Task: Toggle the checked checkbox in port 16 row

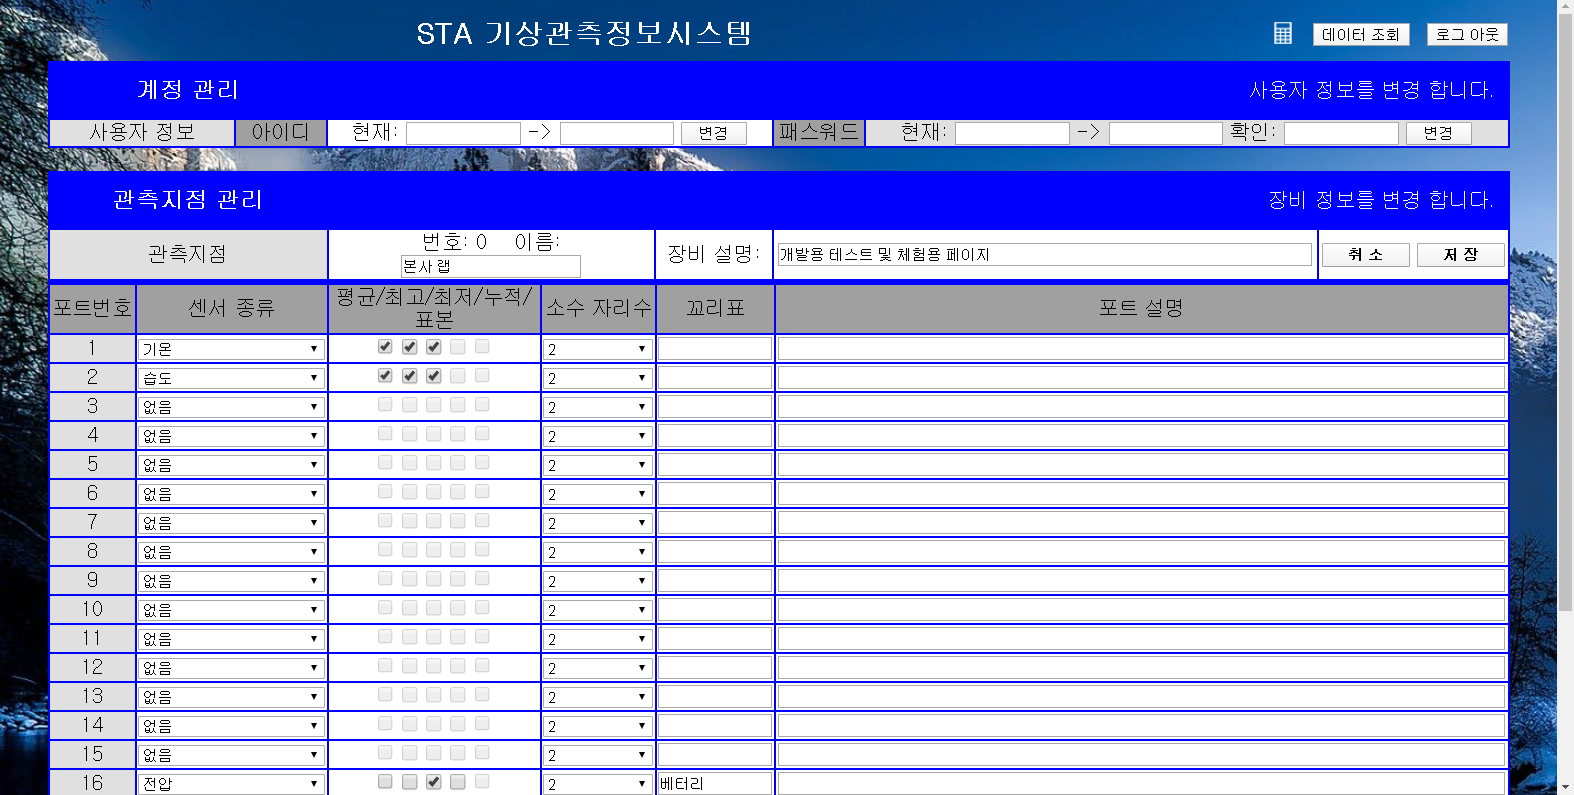Action: coord(433,782)
